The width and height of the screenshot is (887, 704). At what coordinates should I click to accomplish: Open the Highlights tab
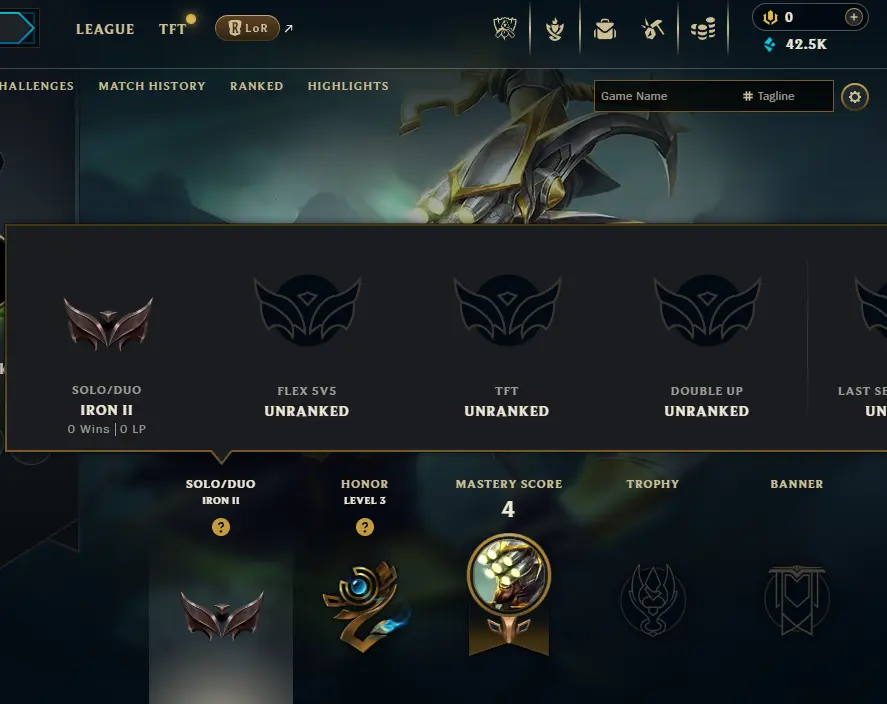point(348,86)
